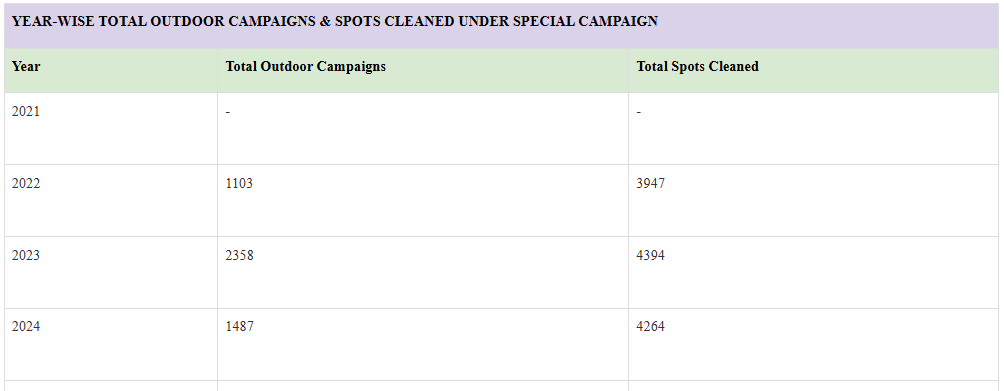Select the 1487 outdoor campaigns value
1004x391 pixels.
coord(239,326)
